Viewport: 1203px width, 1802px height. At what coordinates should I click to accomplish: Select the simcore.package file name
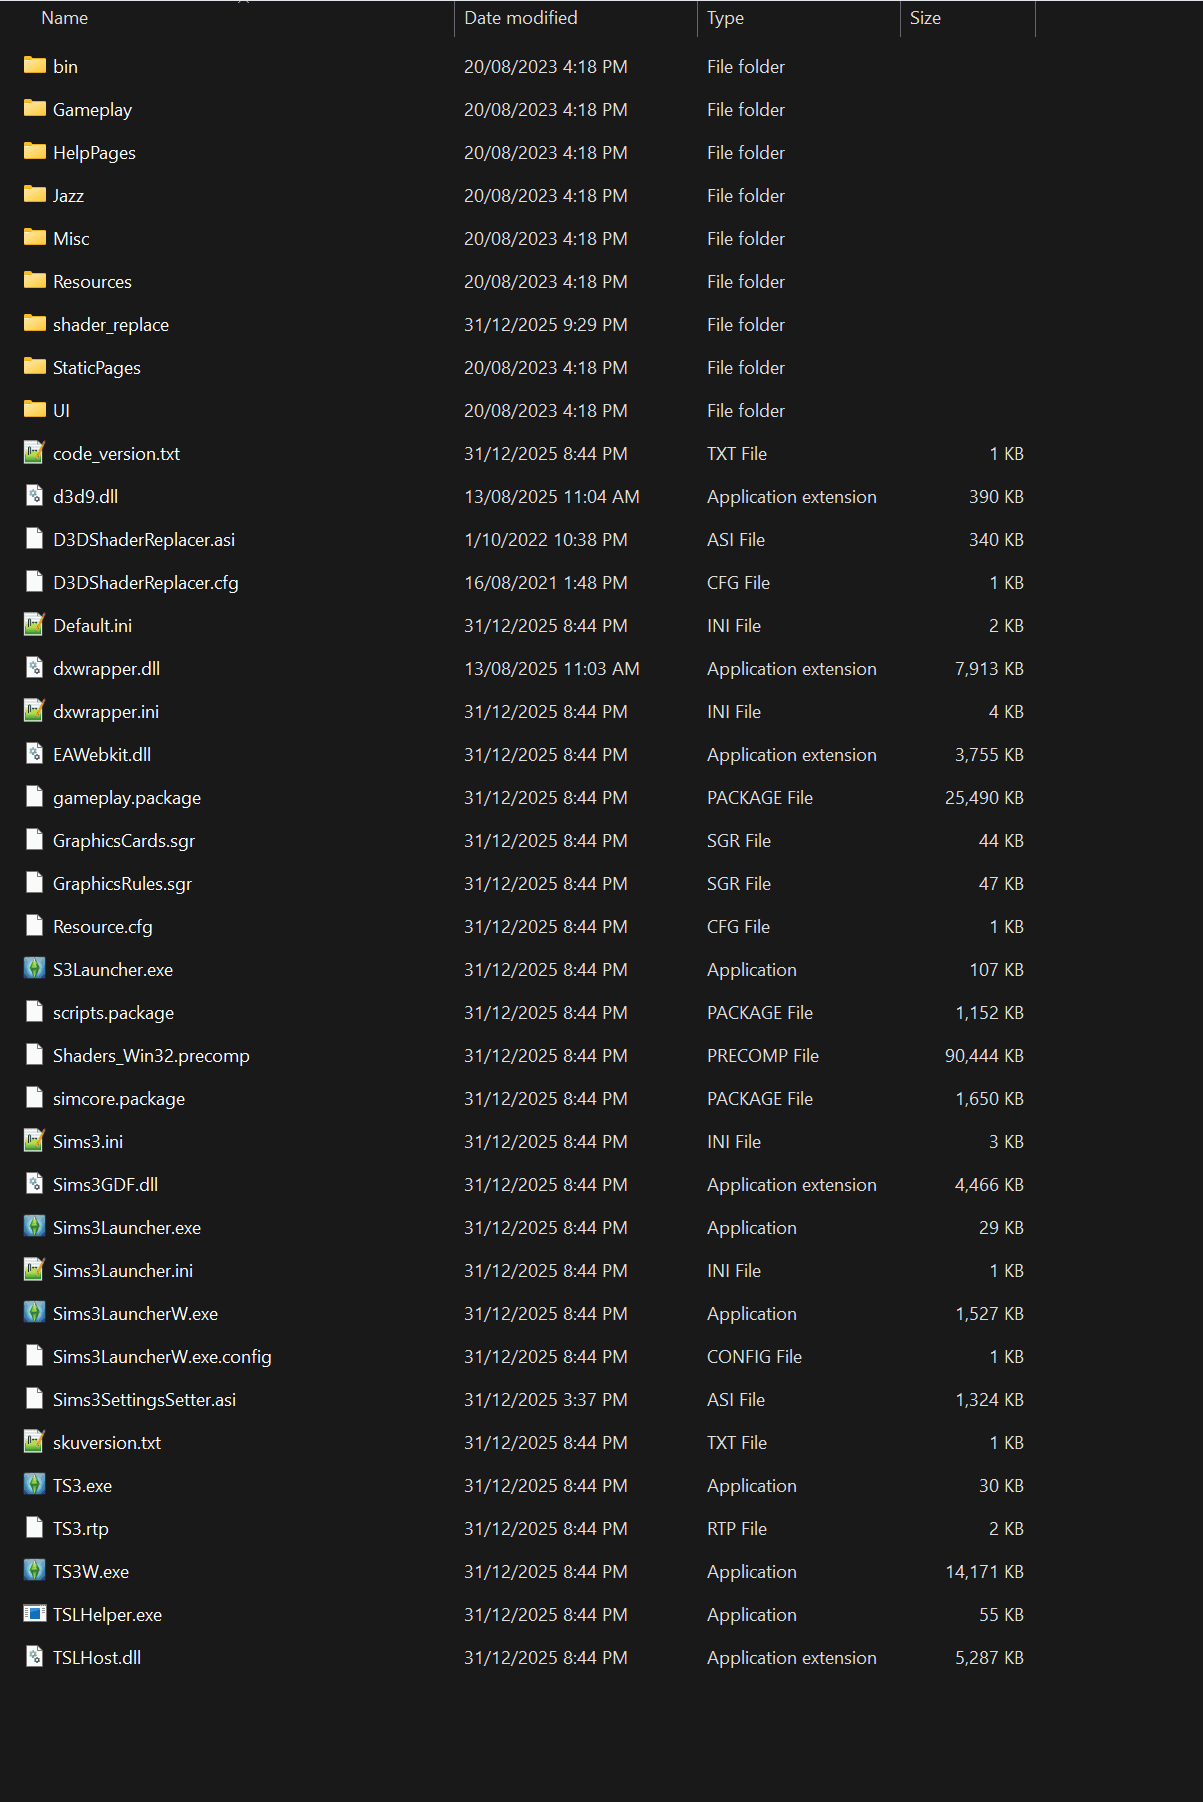coord(119,1099)
